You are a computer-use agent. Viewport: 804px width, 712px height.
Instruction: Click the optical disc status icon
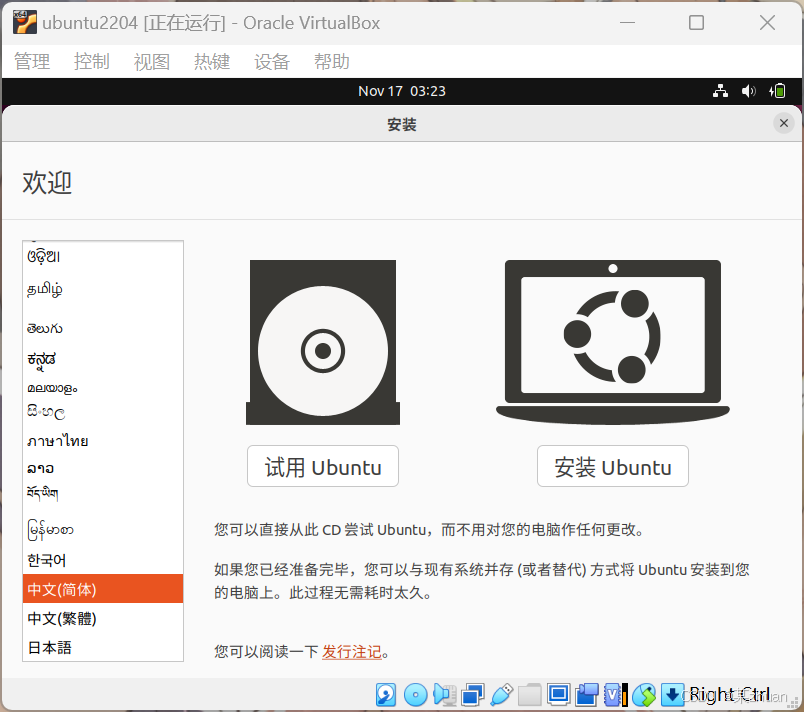415,695
